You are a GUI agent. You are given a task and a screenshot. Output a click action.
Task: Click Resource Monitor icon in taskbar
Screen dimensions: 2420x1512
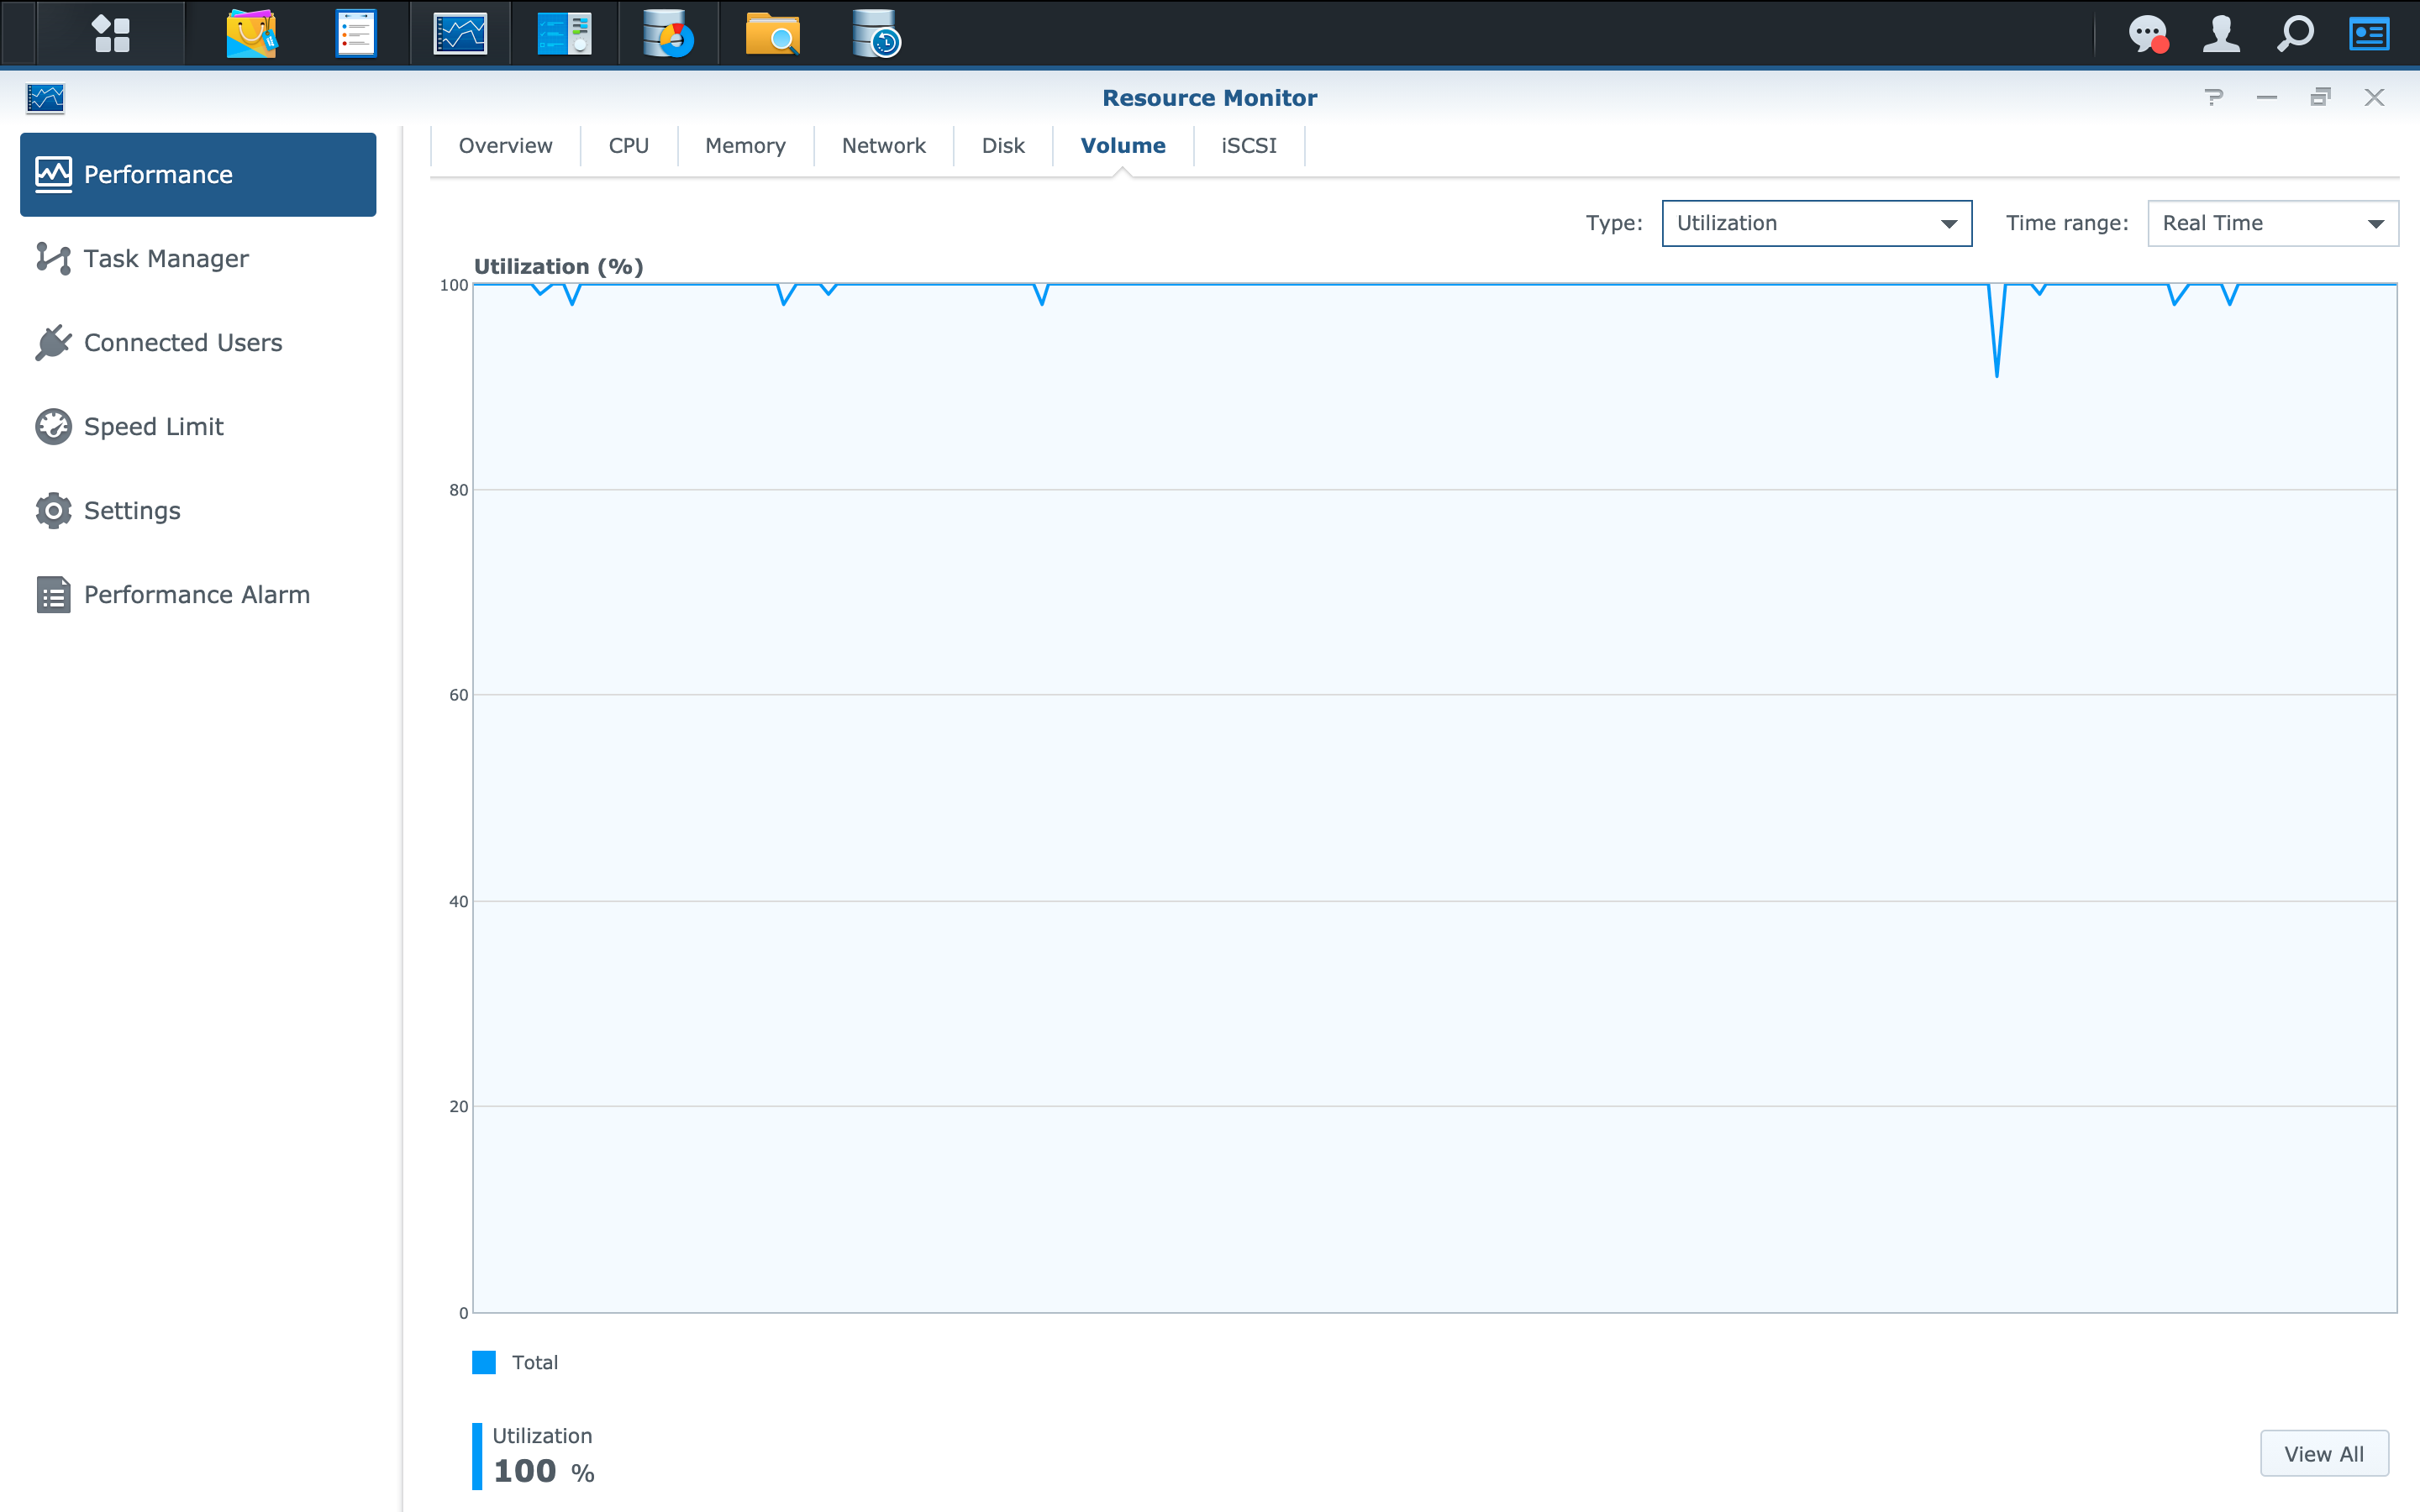tap(460, 33)
